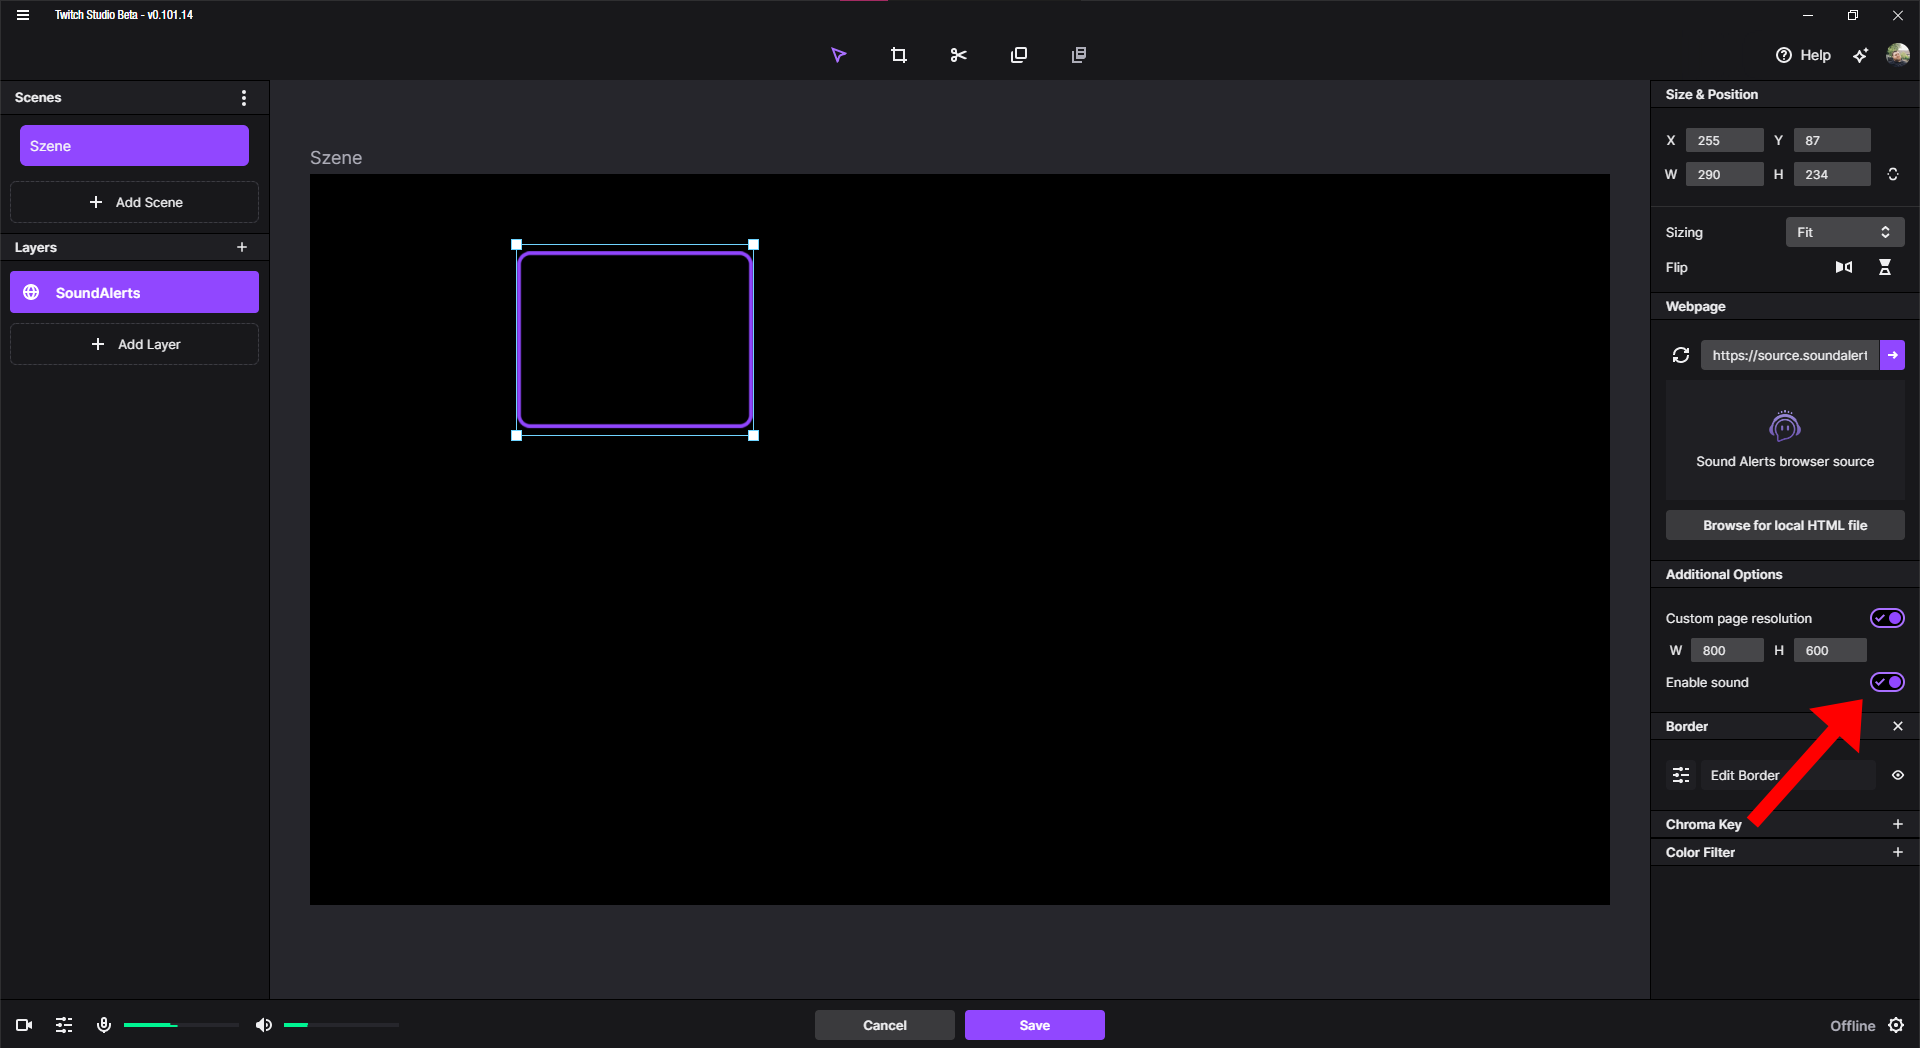Adjust the speaker volume slider

(x=341, y=1025)
